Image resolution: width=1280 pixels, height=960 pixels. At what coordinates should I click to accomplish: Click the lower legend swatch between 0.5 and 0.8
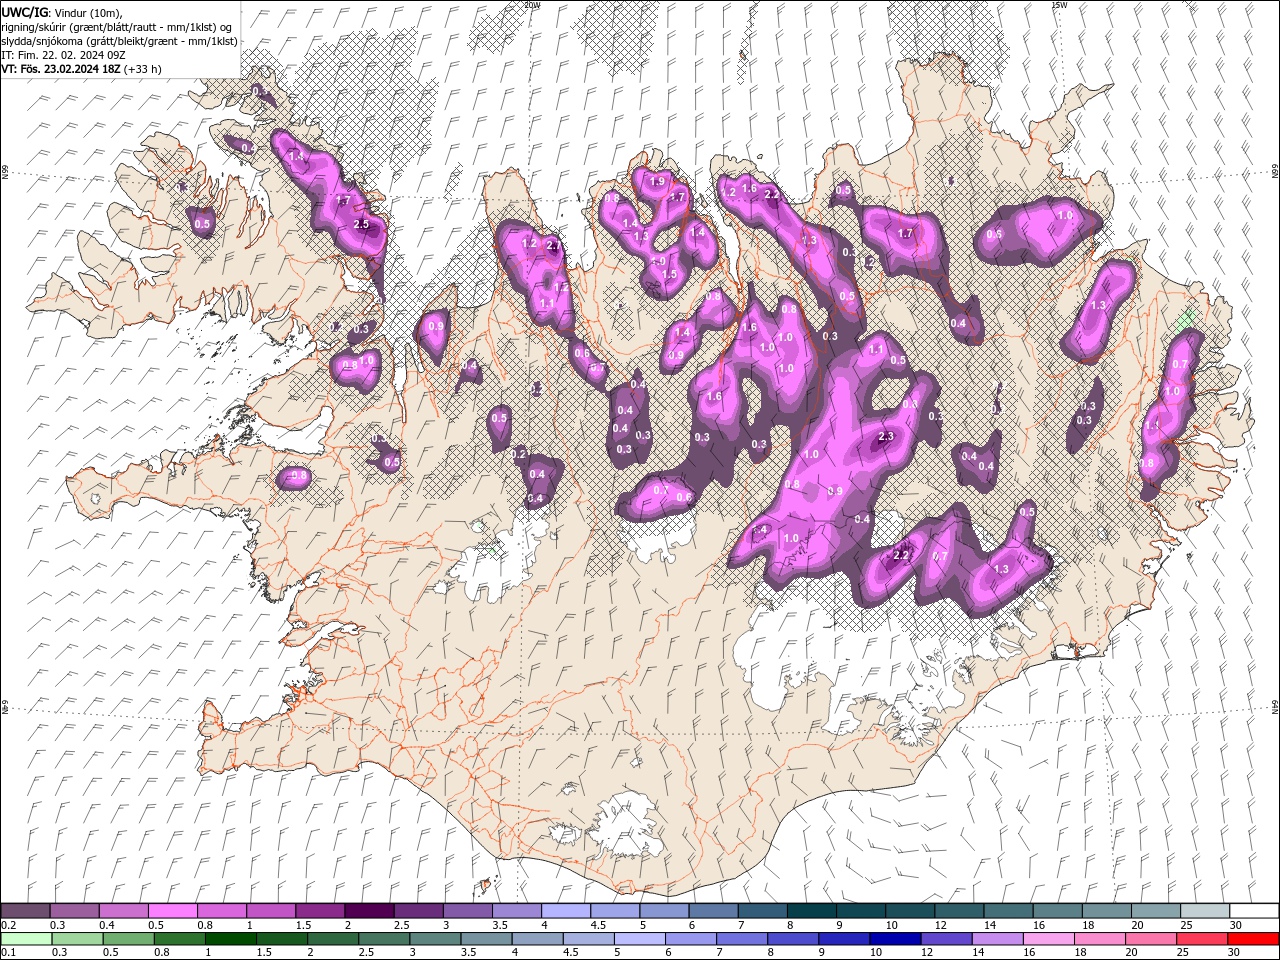pos(128,939)
